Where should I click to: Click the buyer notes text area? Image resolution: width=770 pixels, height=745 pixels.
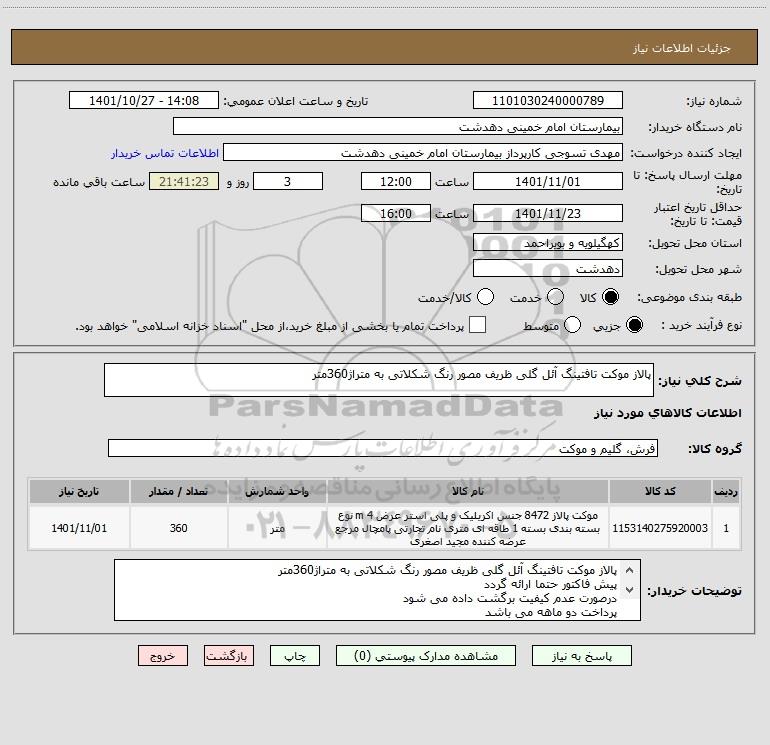point(377,590)
